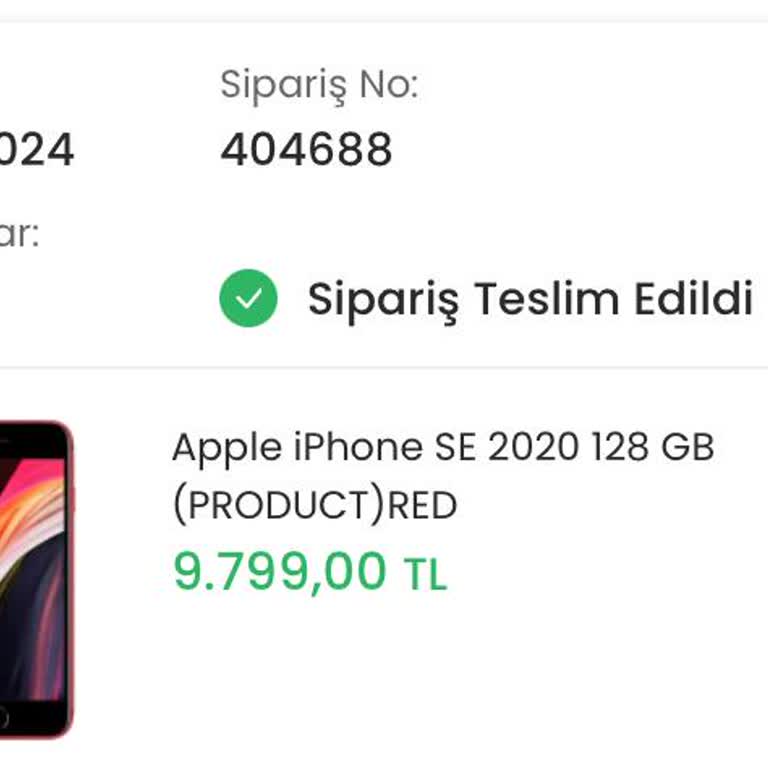Open the Apple iPhone SE 2020 product title
This screenshot has width=768, height=768.
(x=442, y=447)
